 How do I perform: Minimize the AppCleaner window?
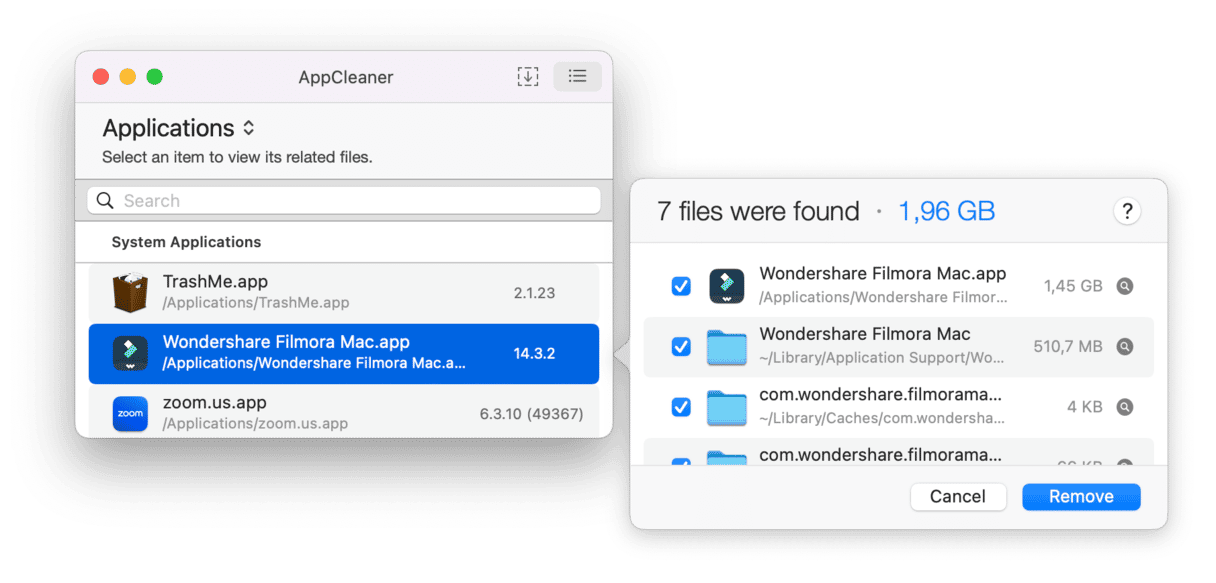(127, 77)
